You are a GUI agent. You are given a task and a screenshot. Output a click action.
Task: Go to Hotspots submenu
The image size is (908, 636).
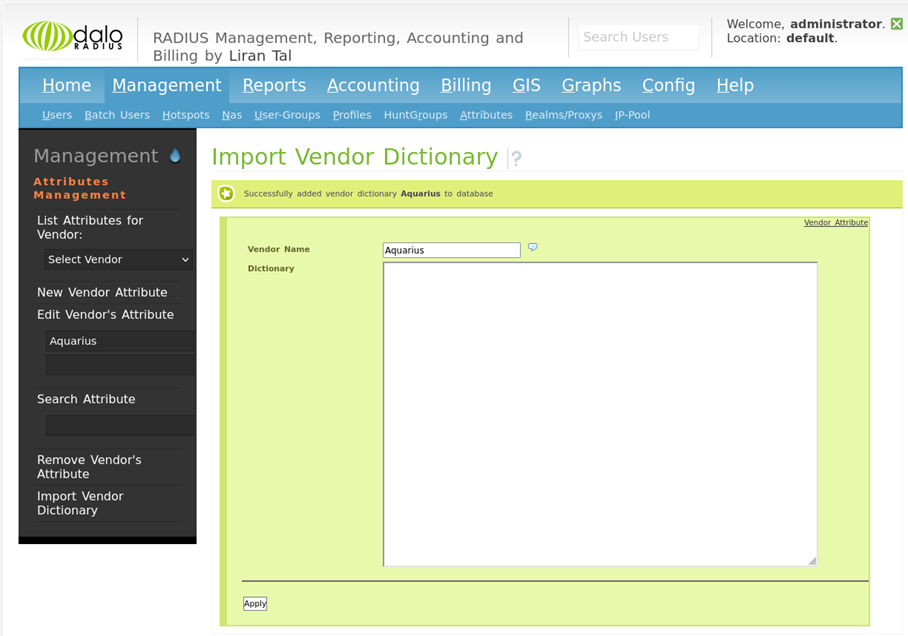pyautogui.click(x=186, y=115)
